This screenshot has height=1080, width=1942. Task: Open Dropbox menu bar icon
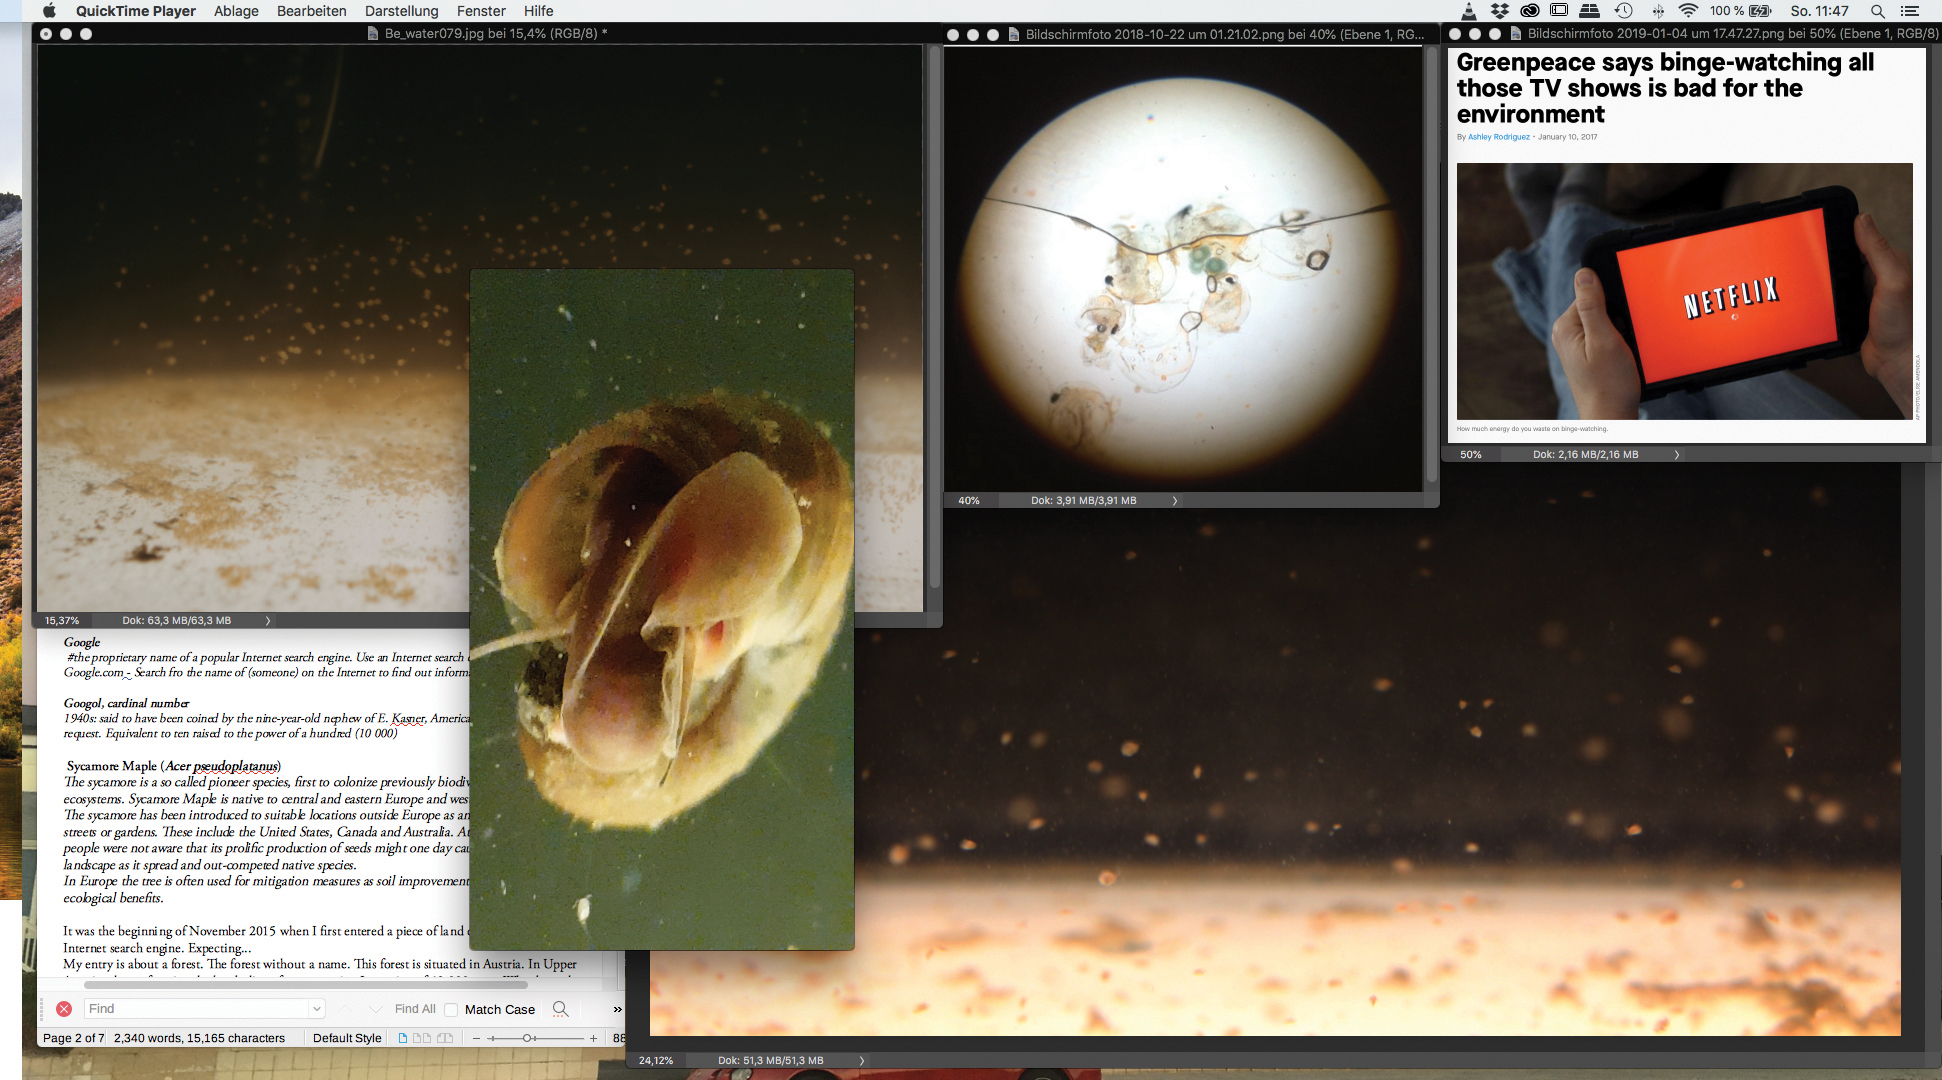1499,11
